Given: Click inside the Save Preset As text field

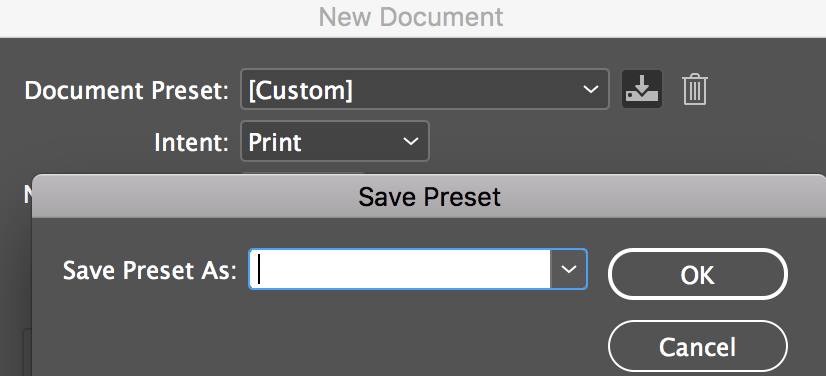Looking at the screenshot, I should (x=400, y=269).
